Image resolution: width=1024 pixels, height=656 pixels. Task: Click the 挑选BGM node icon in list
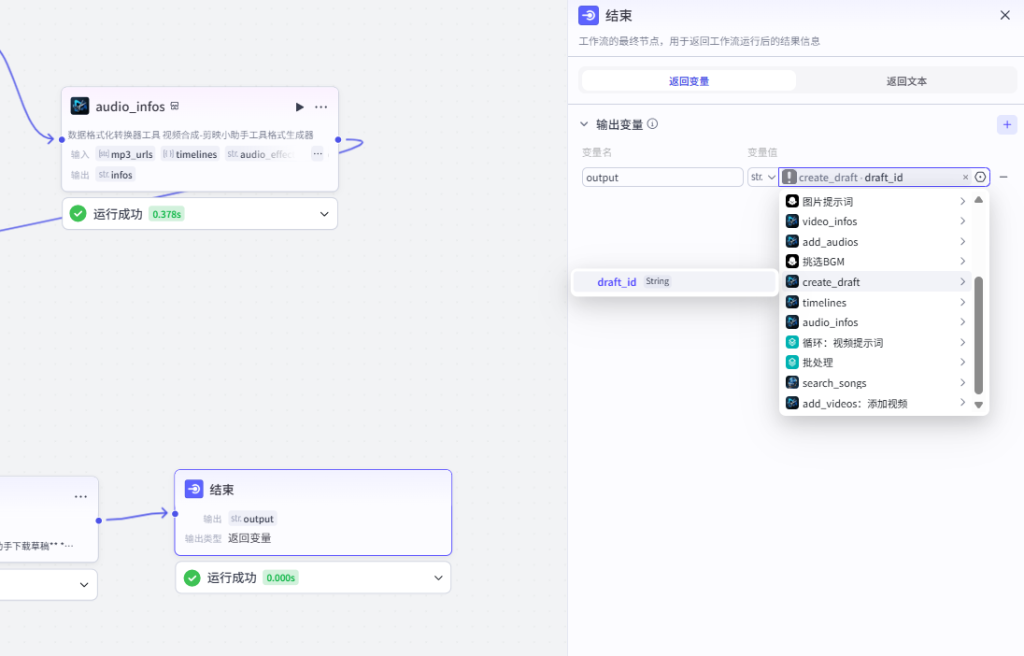point(792,261)
